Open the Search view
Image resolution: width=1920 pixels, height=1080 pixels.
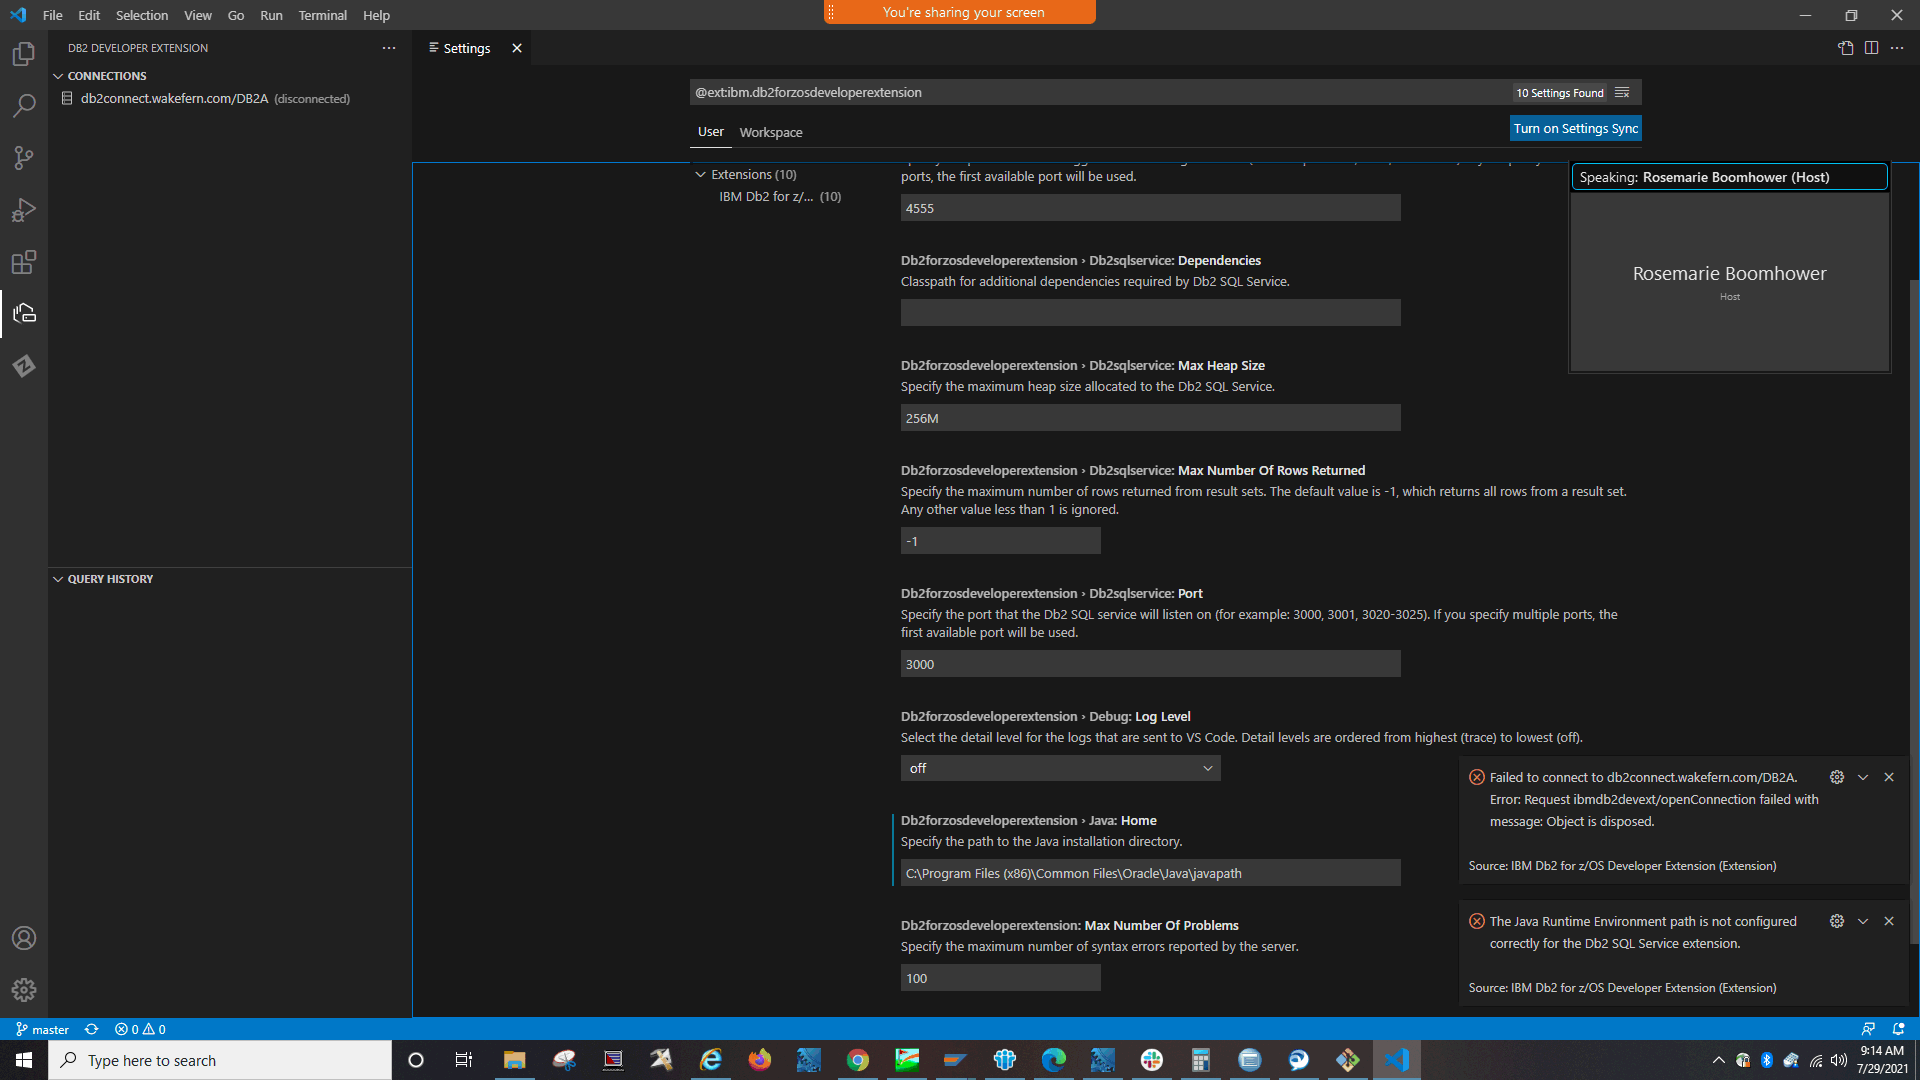(24, 105)
